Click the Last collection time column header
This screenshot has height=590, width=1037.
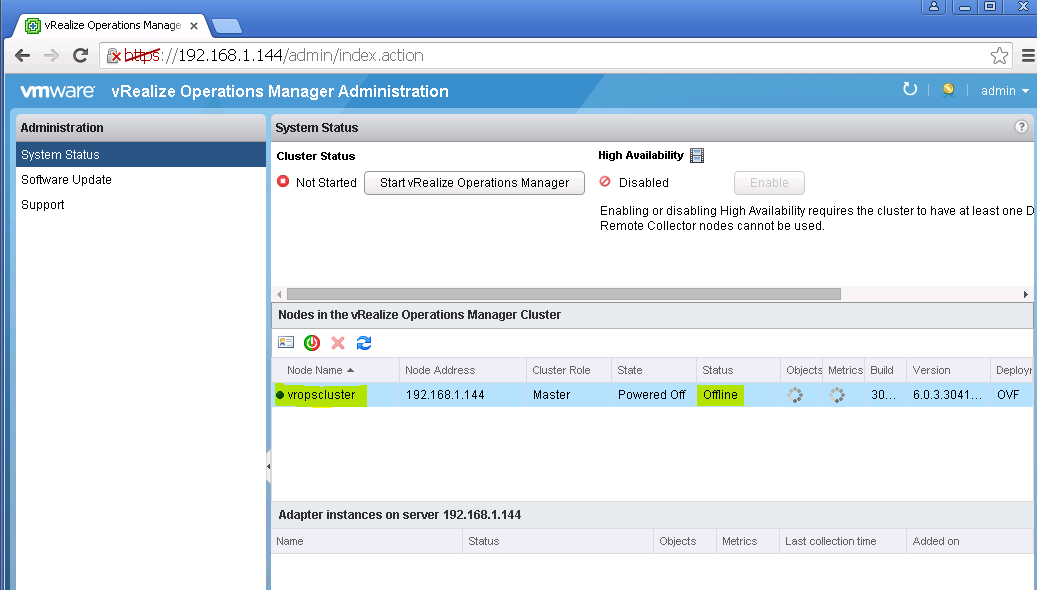pyautogui.click(x=843, y=541)
